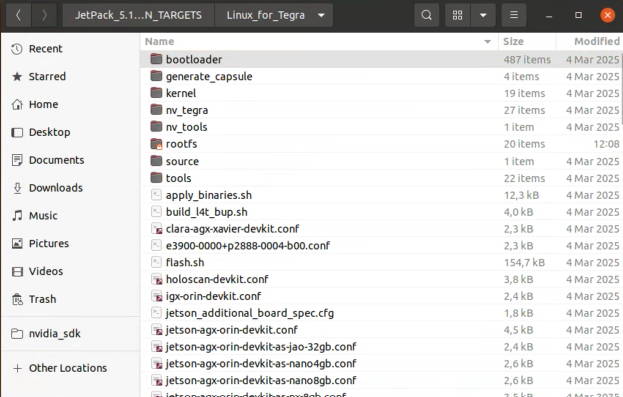Go forward using the forward arrow
623x397 pixels.
[x=44, y=15]
